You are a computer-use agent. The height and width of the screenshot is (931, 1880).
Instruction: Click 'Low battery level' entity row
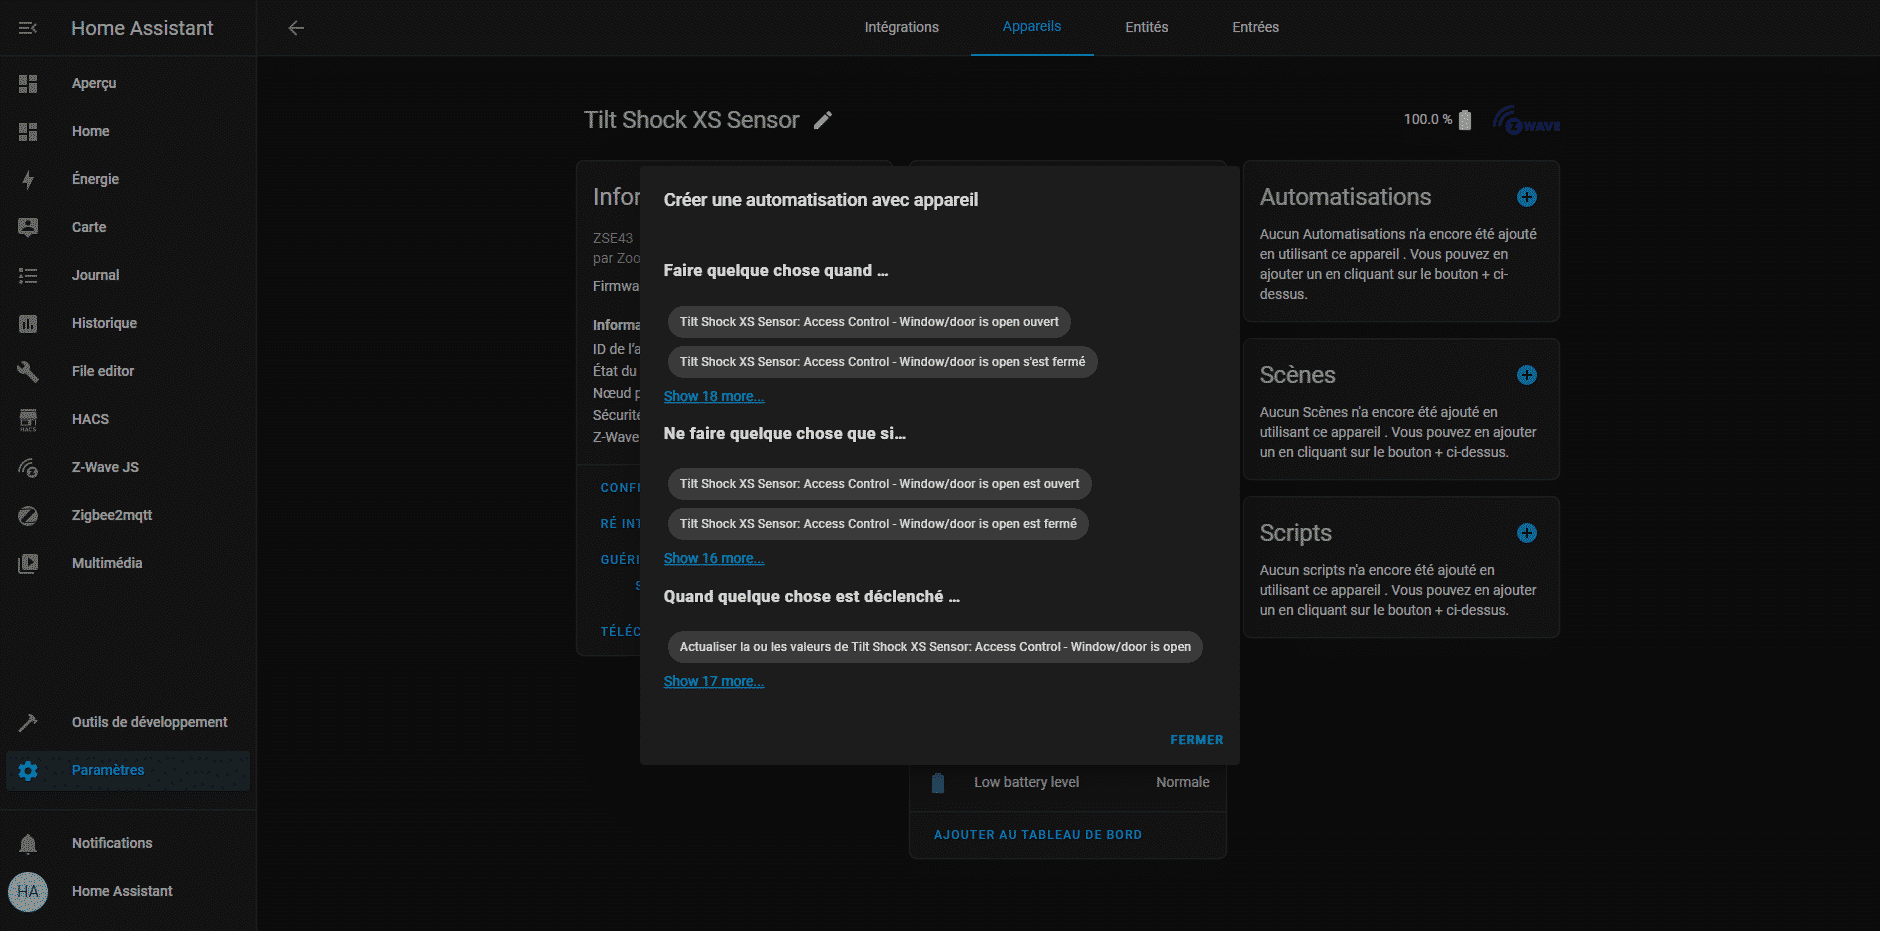point(1068,783)
